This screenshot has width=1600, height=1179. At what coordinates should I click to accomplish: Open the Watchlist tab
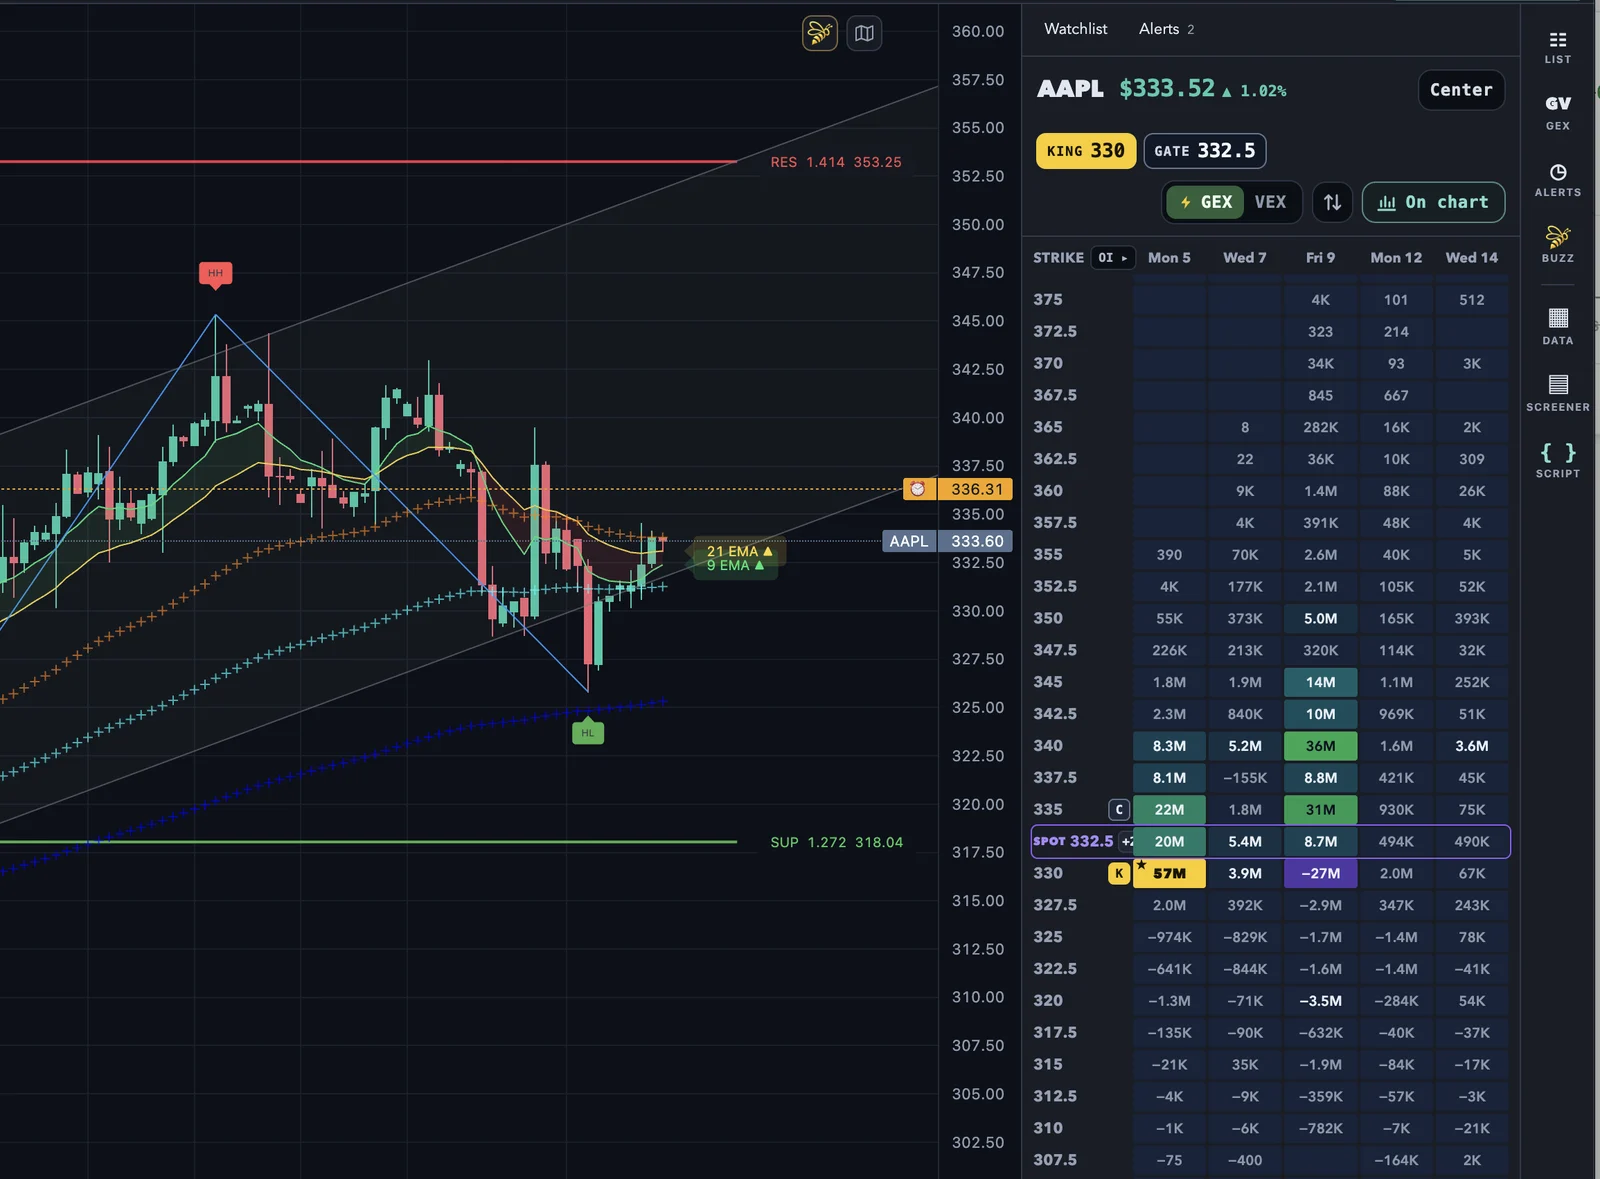1075,29
